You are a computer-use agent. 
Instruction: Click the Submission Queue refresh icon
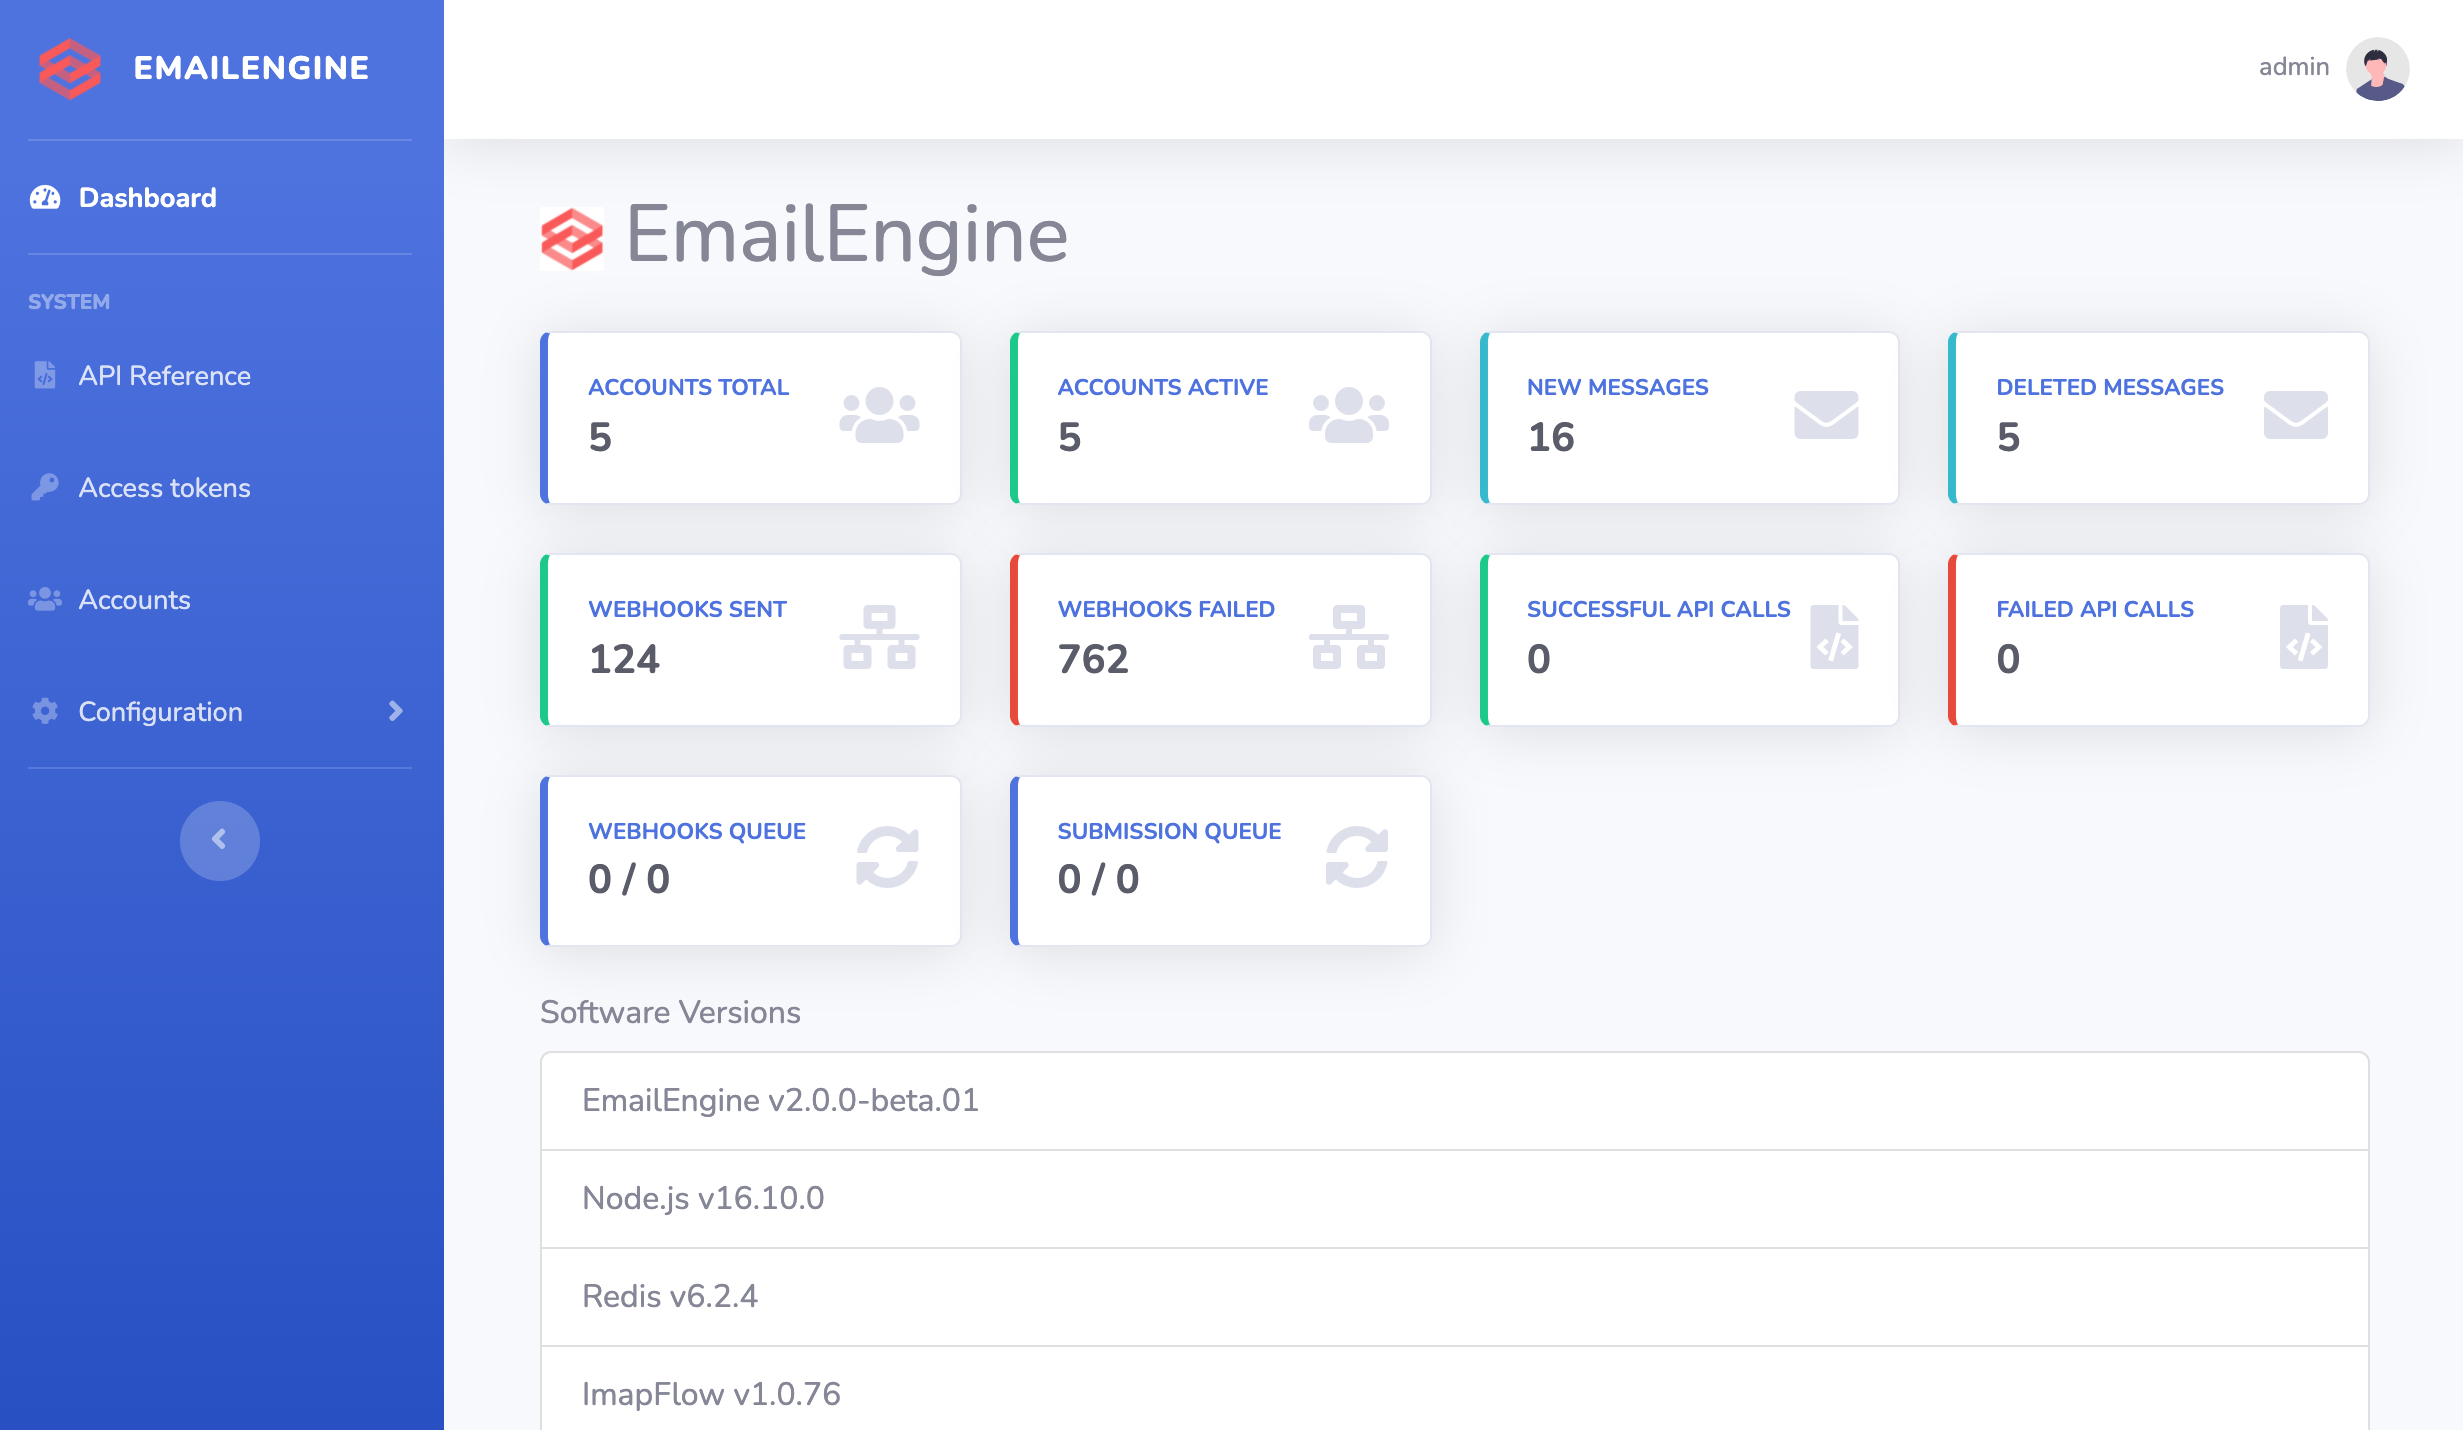(x=1356, y=857)
